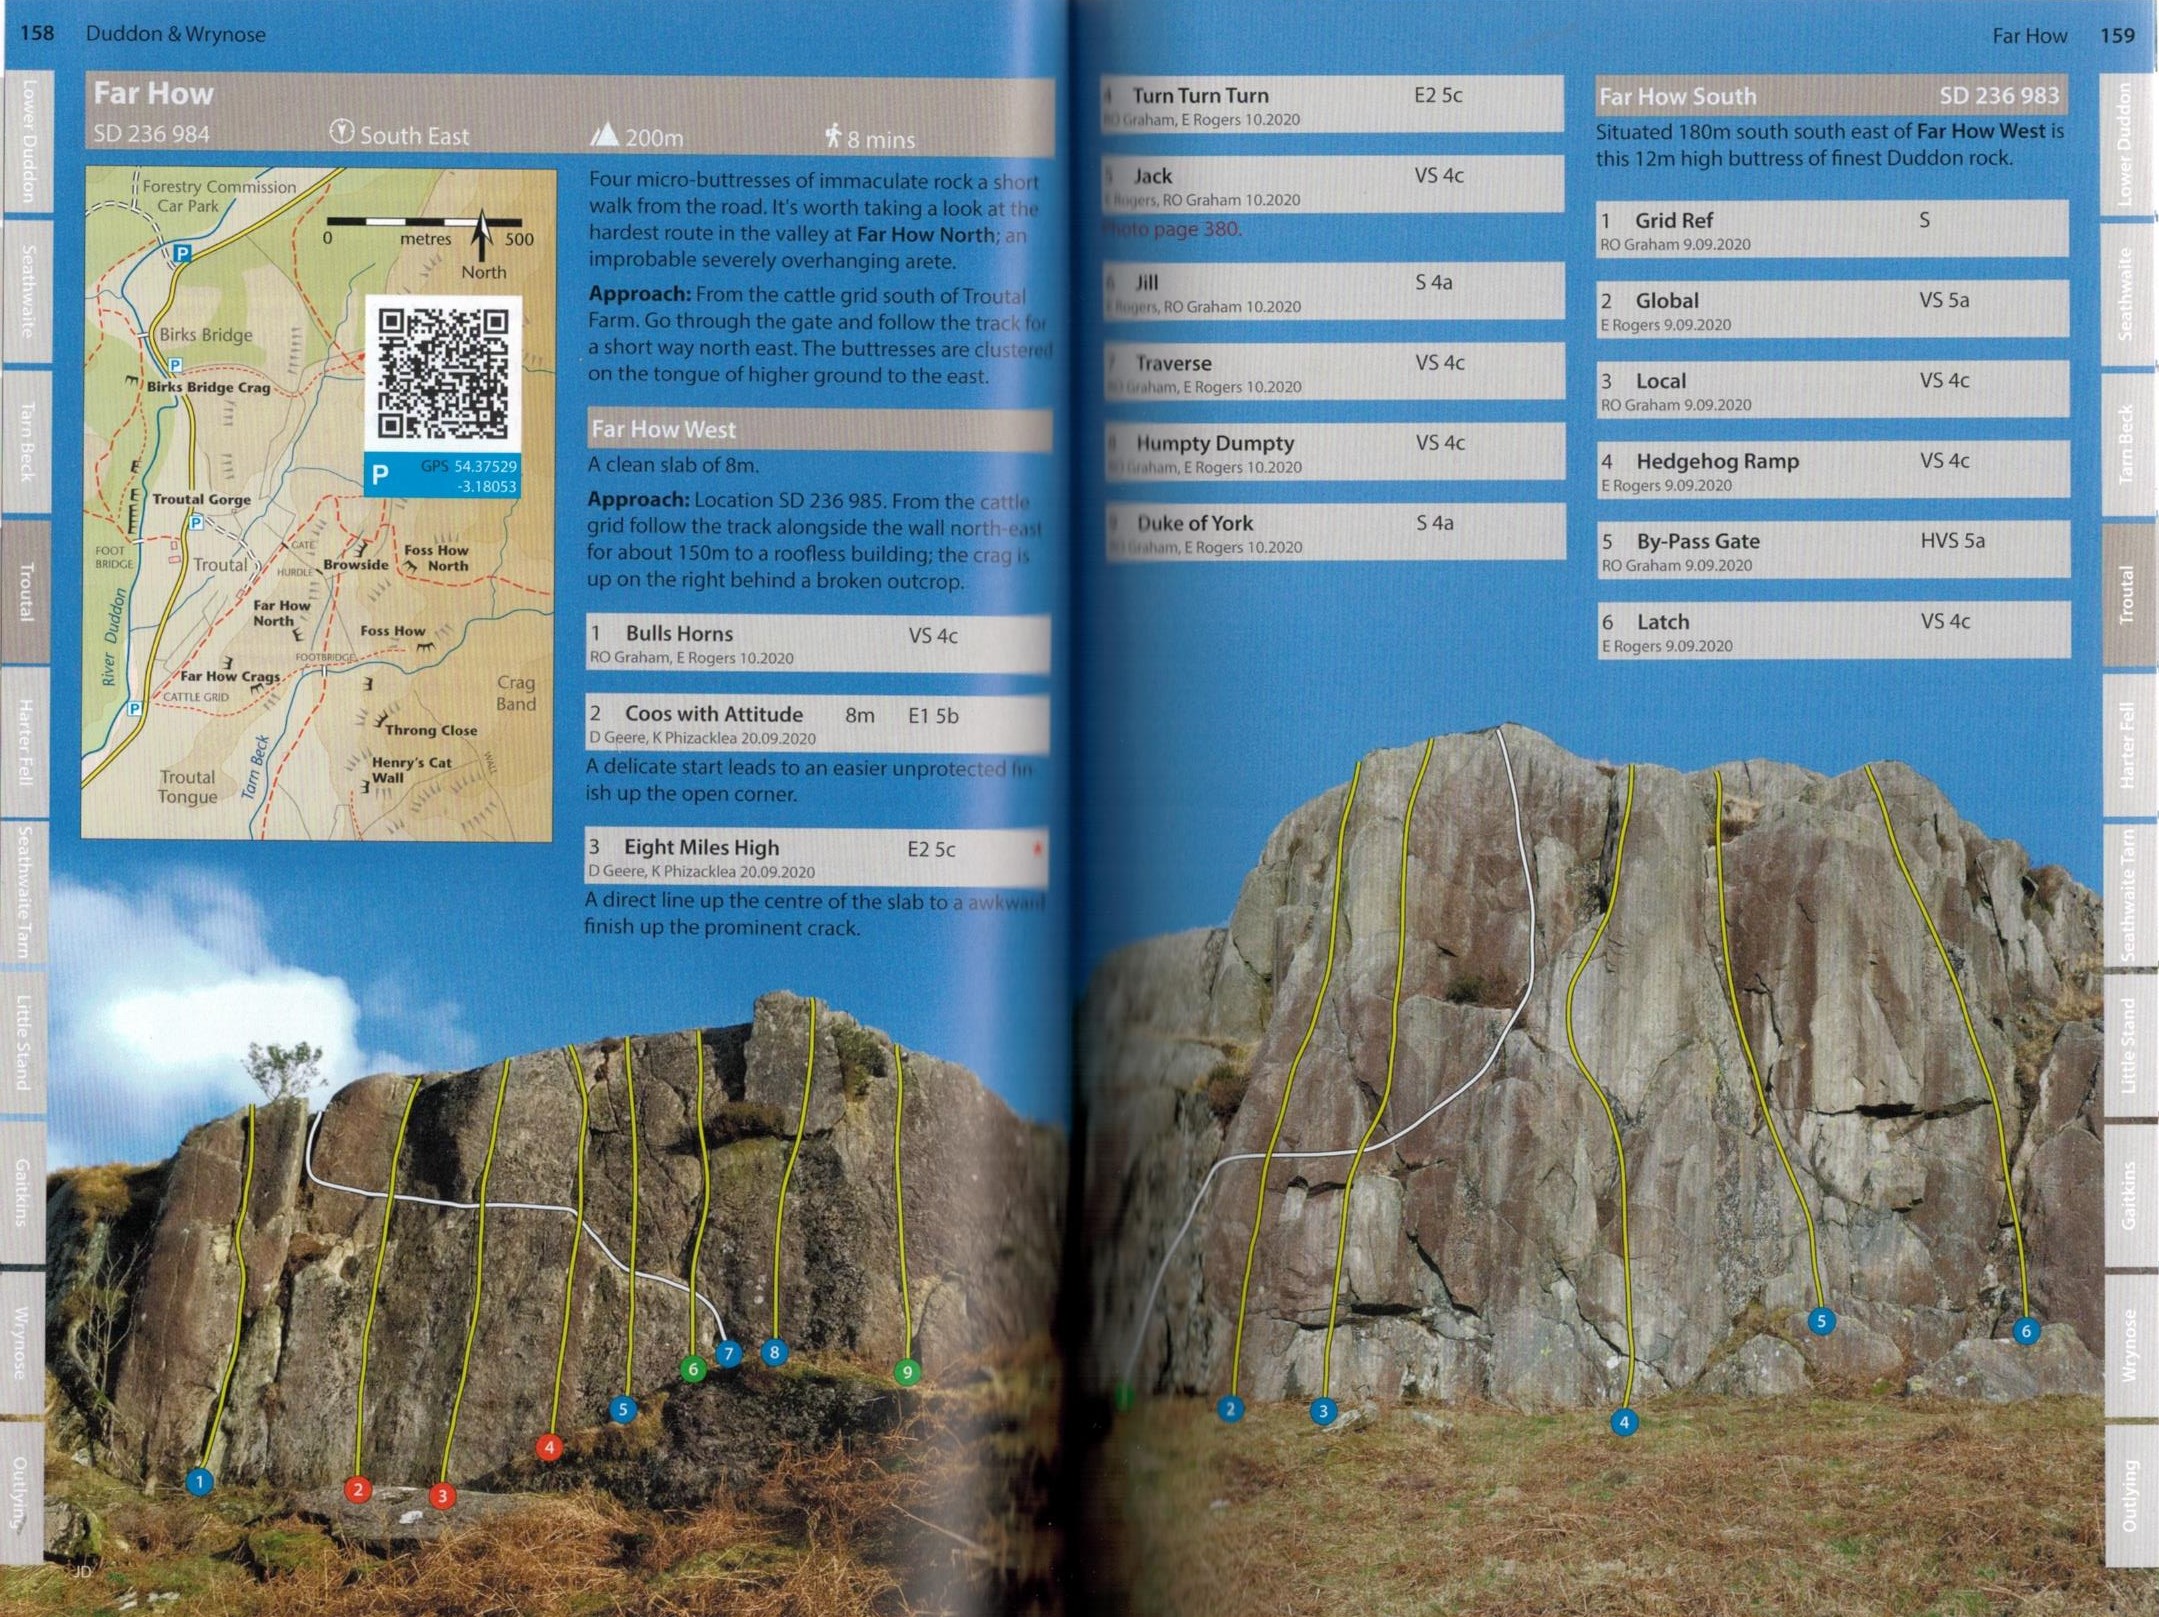Click the 'Bulls Horns' route entry
The image size is (2159, 1617).
point(818,643)
